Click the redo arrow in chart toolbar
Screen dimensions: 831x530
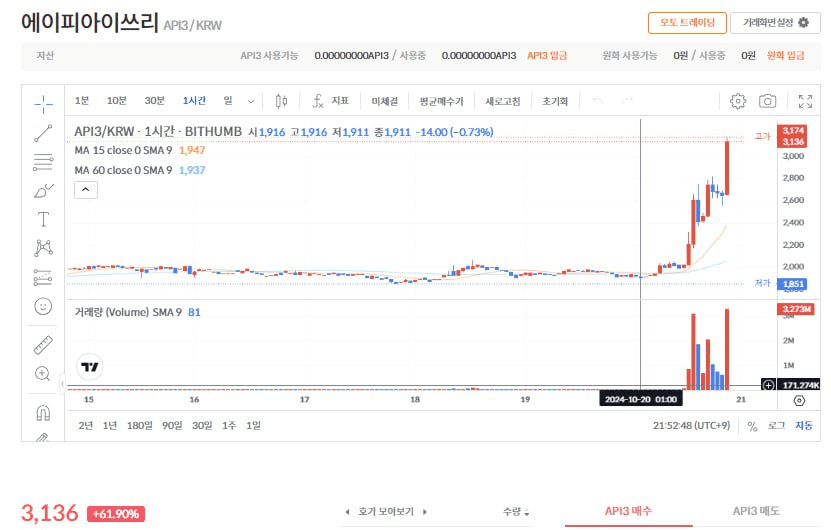pyautogui.click(x=628, y=101)
